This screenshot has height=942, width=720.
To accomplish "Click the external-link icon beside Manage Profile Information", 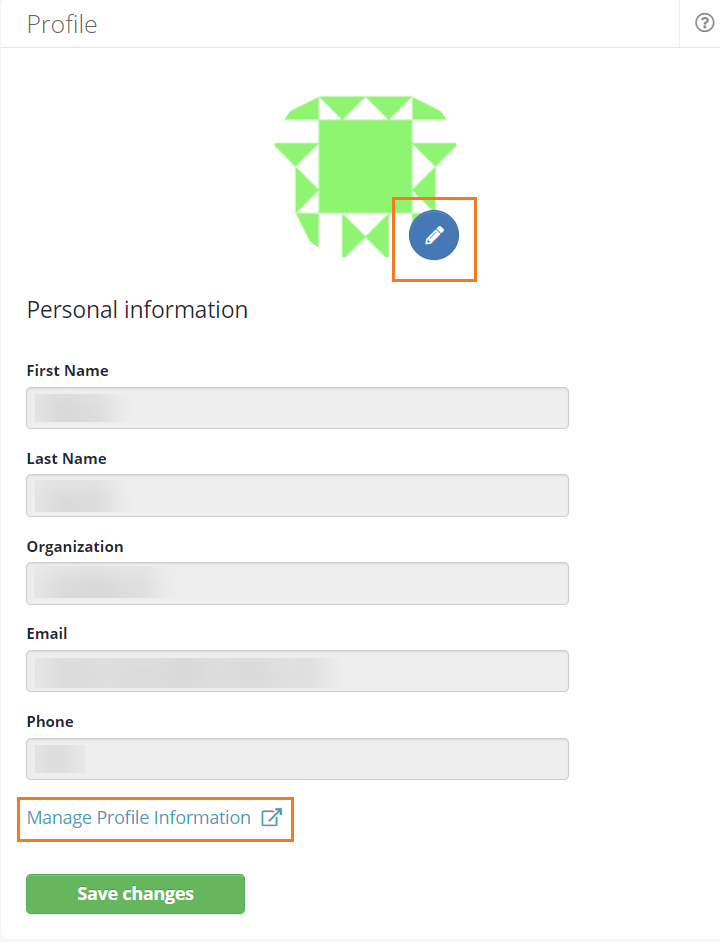I will 270,817.
